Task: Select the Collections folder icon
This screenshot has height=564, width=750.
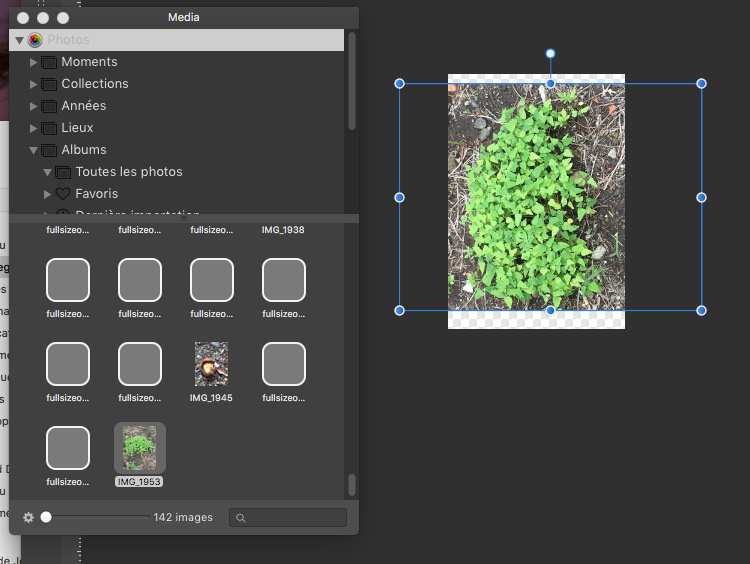Action: [49, 85]
